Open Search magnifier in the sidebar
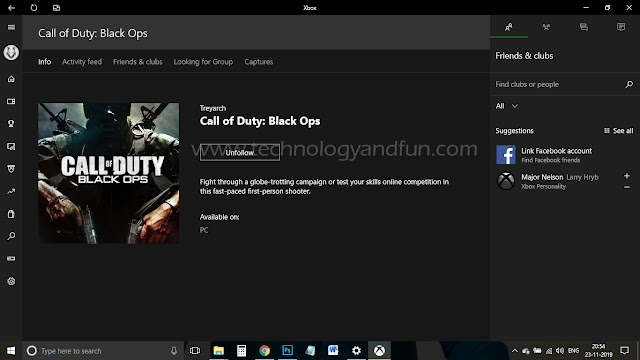This screenshot has height=360, width=640. [11, 236]
